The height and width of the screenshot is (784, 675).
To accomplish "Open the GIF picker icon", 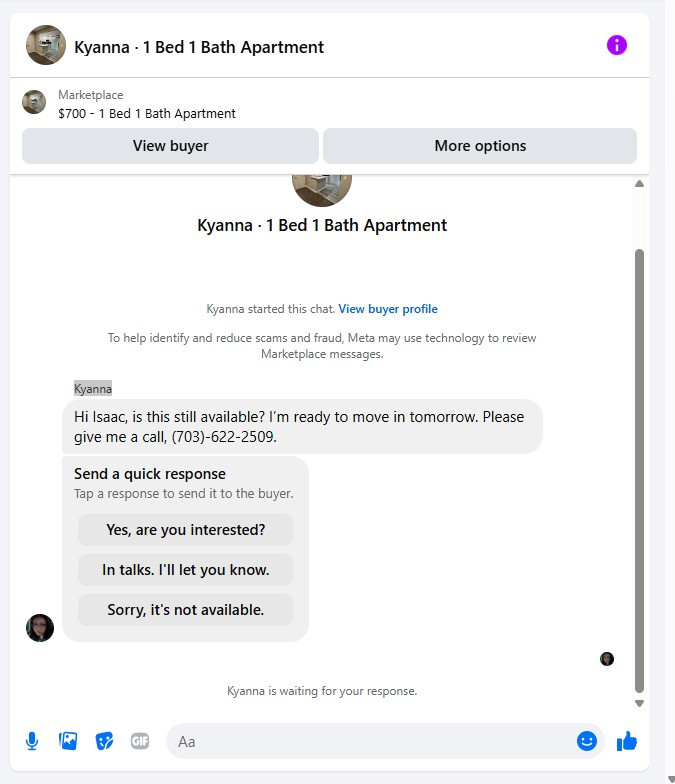I will click(140, 740).
